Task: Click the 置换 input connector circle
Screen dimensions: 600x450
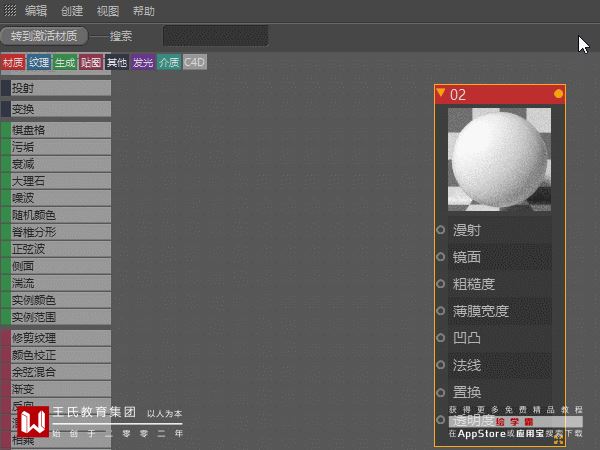Action: [440, 392]
